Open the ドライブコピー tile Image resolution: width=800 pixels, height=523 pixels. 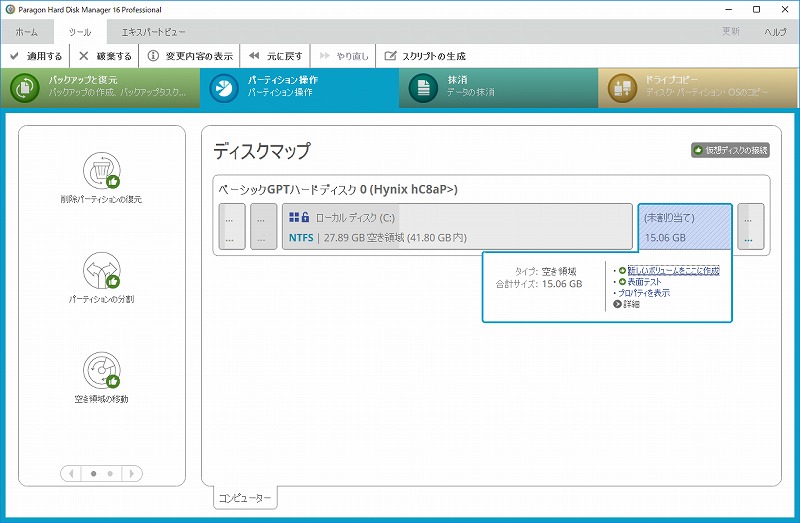pyautogui.click(x=697, y=88)
